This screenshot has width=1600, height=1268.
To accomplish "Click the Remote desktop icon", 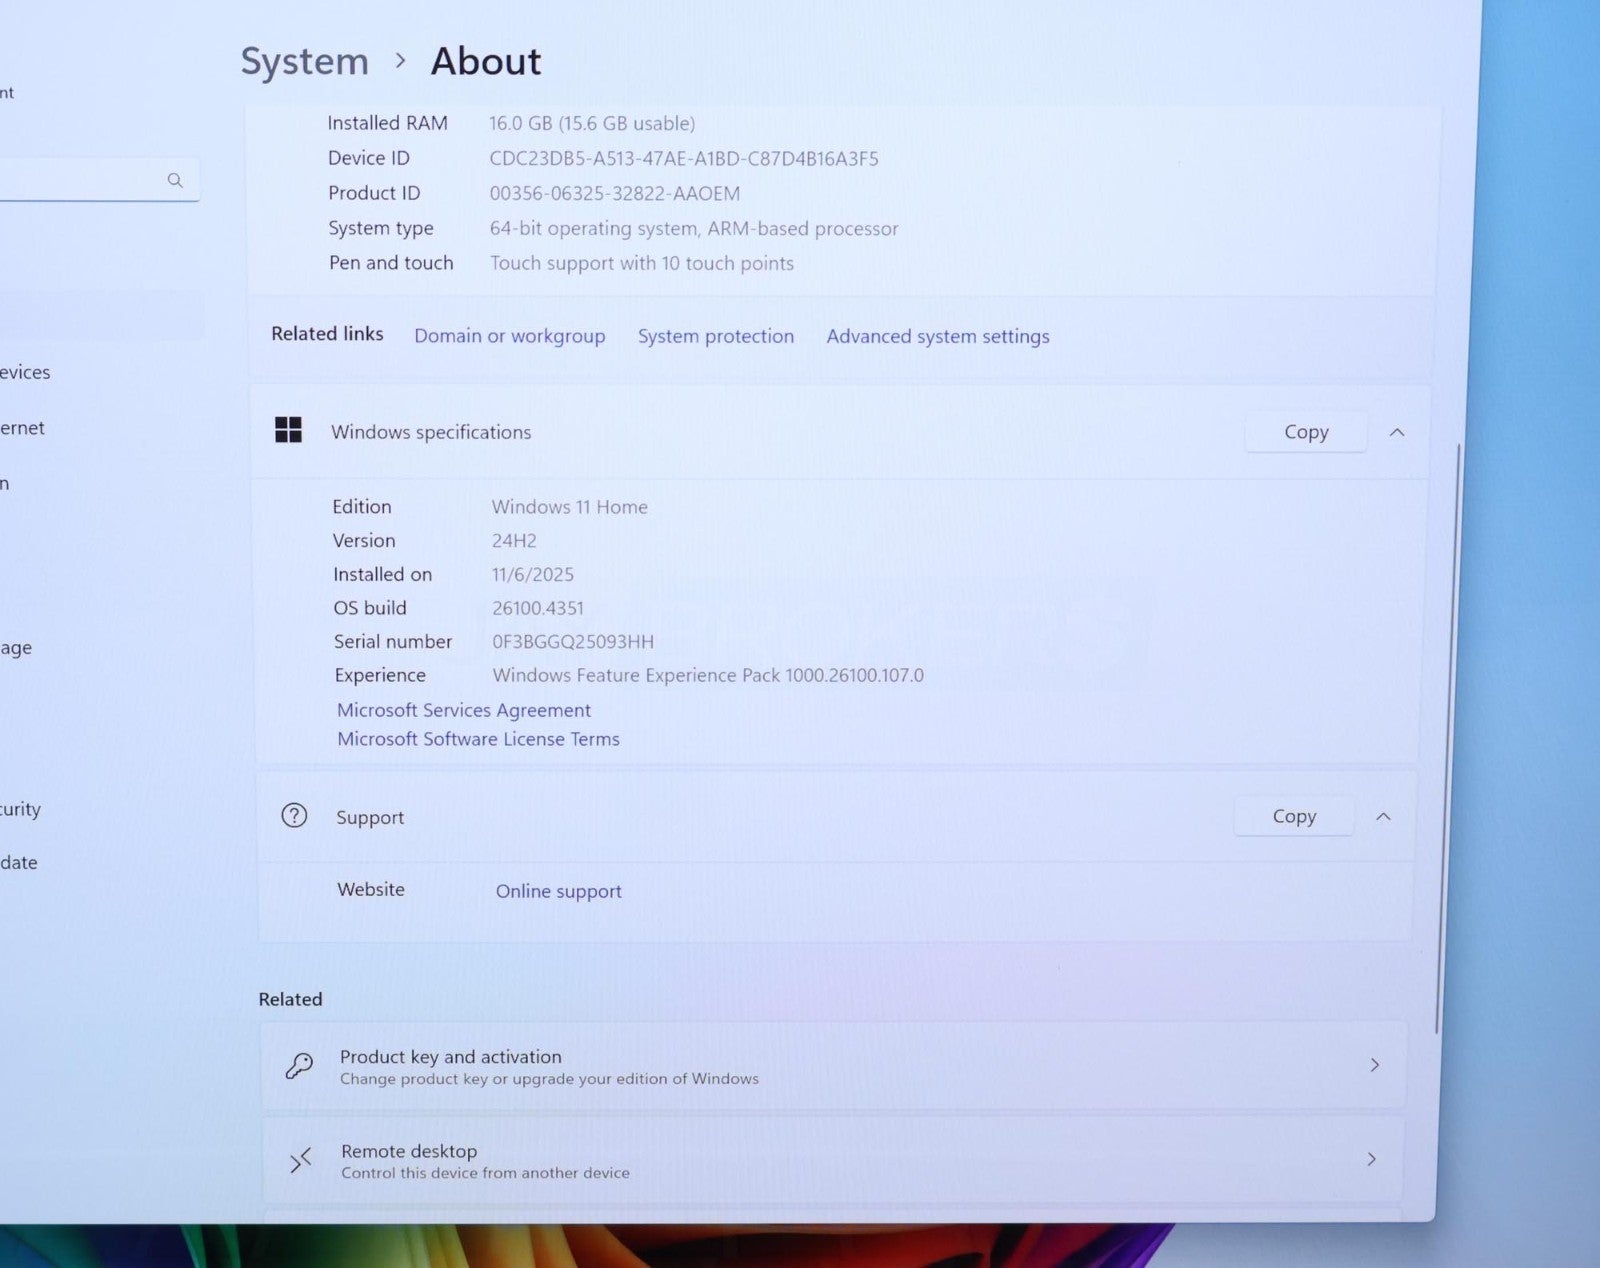I will (x=300, y=1160).
